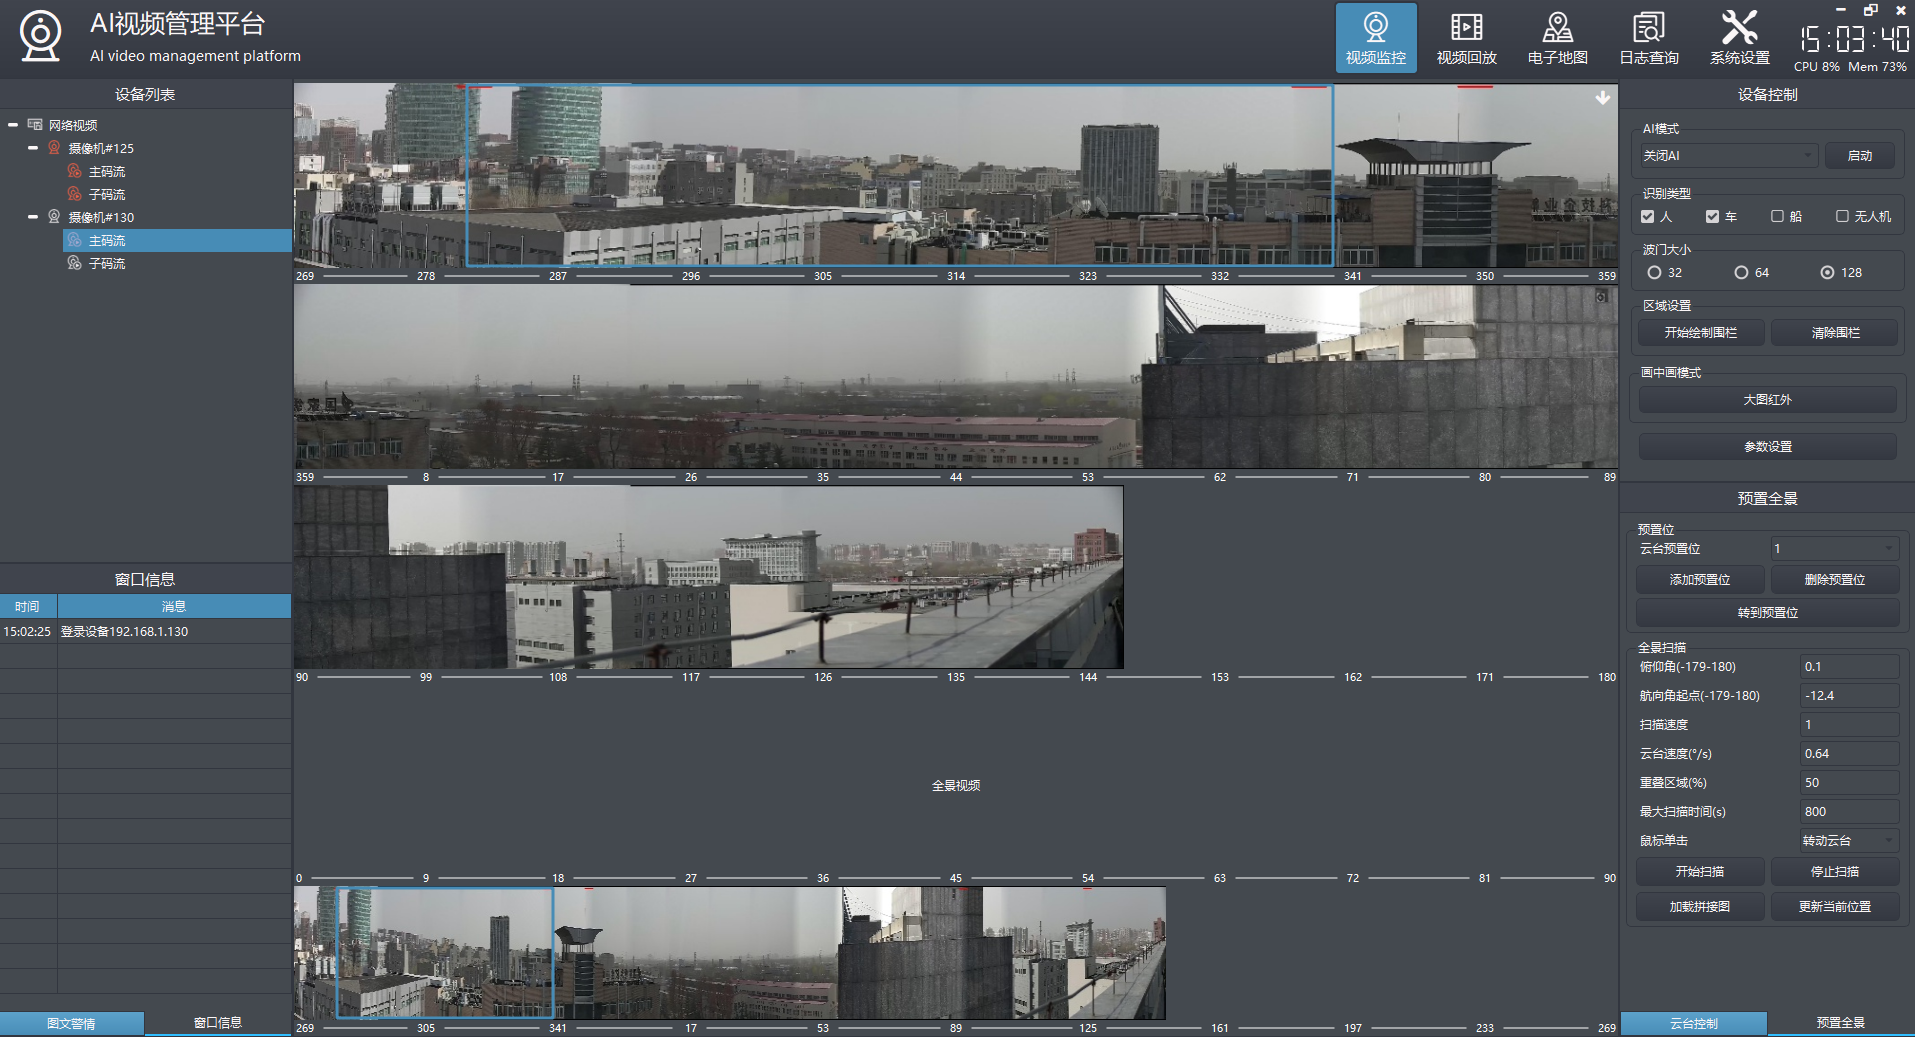Click the stream icon of 子码流 under 摄像机#125
This screenshot has height=1037, width=1915.
(74, 194)
